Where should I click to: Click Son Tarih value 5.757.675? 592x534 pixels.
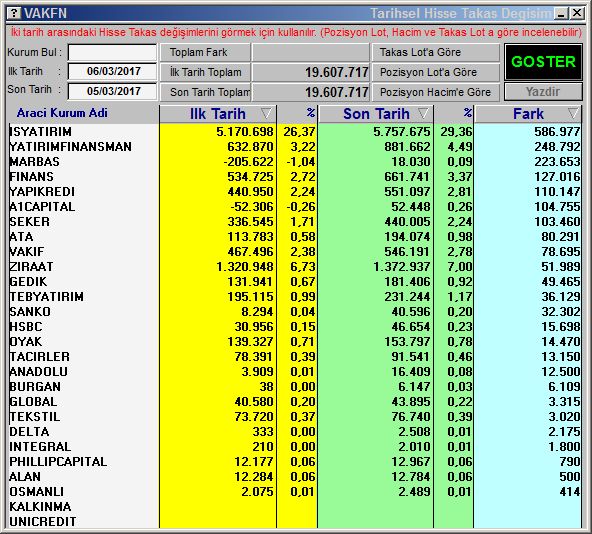click(x=402, y=131)
